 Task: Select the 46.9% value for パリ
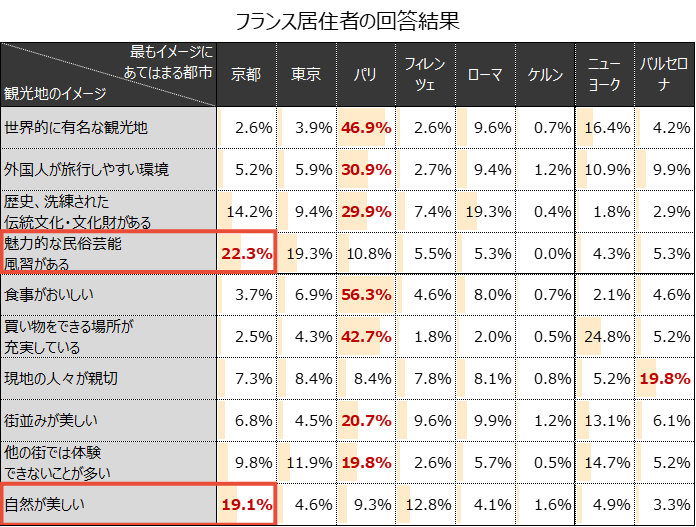(365, 128)
